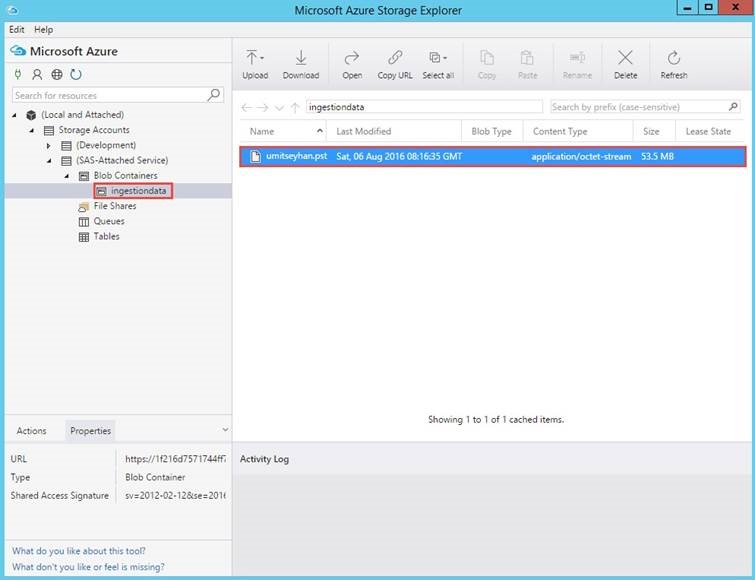Navigate forward with right arrow
Image resolution: width=755 pixels, height=580 pixels.
pos(262,107)
